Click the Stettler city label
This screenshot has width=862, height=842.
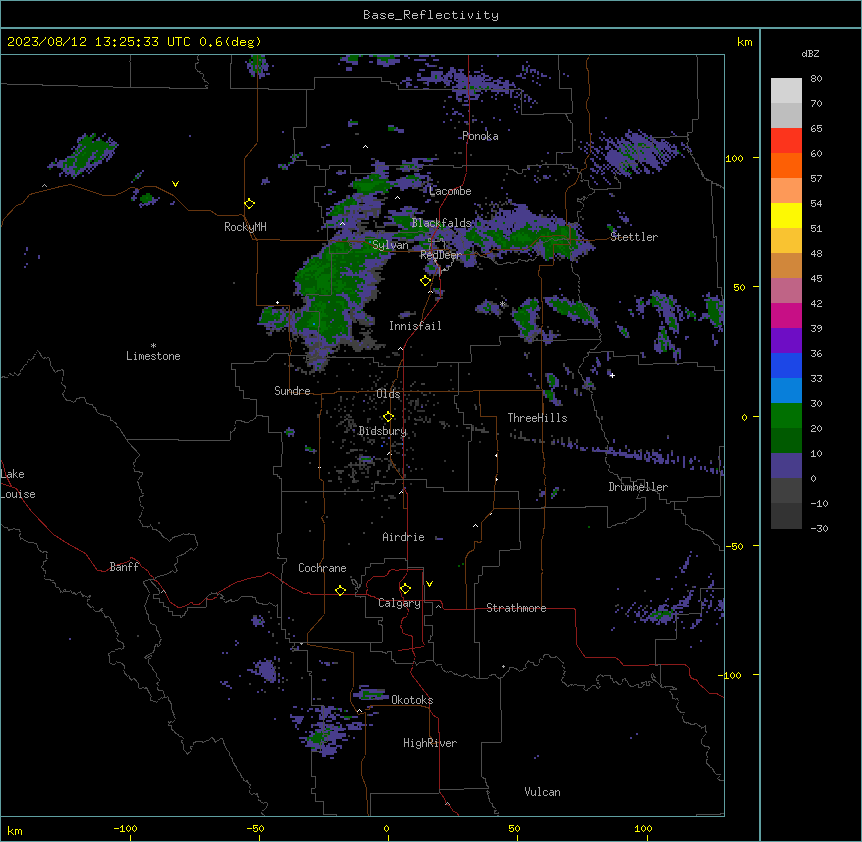pos(634,237)
